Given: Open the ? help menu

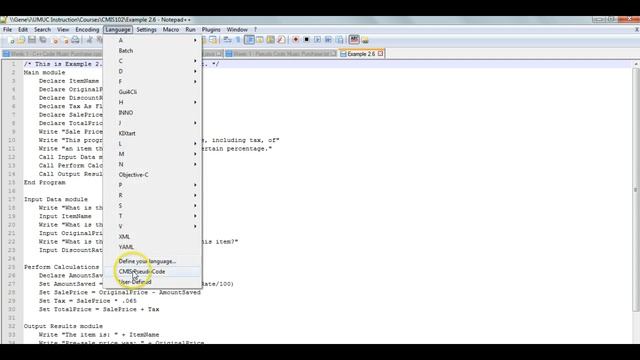Looking at the screenshot, I should point(255,29).
